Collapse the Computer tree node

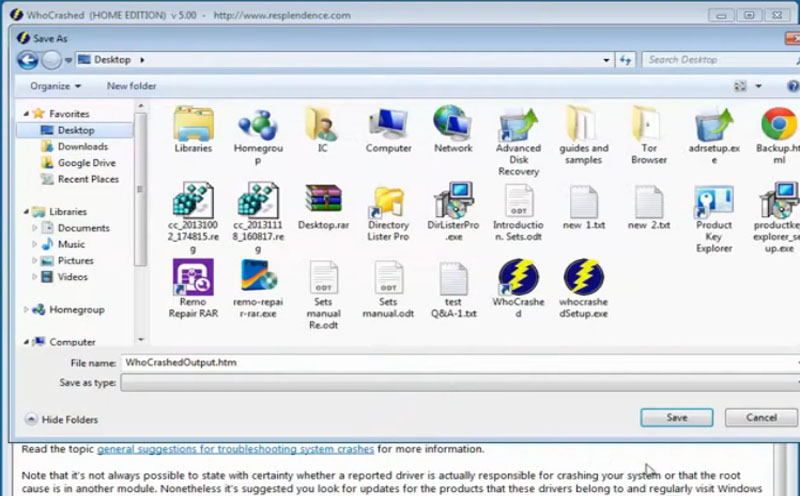coord(26,342)
